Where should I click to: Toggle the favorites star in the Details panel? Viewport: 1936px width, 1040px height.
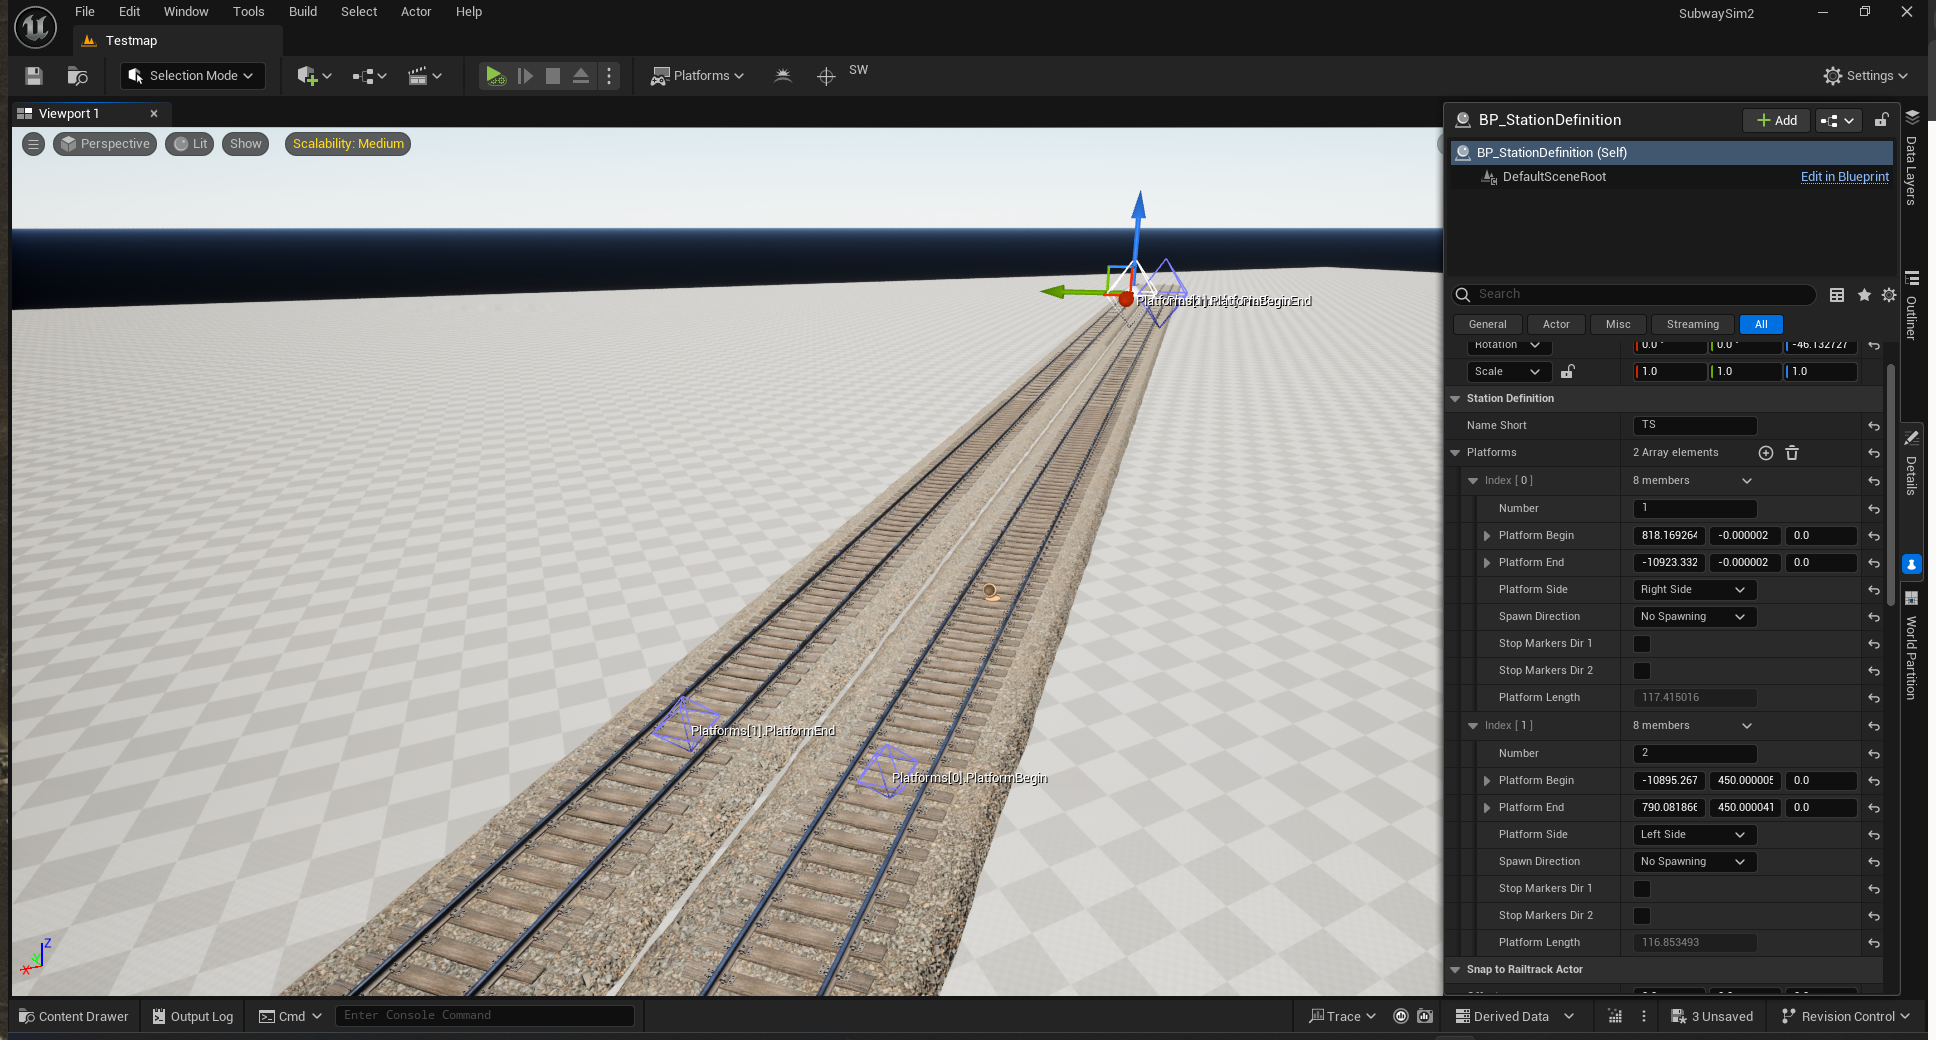(1864, 295)
